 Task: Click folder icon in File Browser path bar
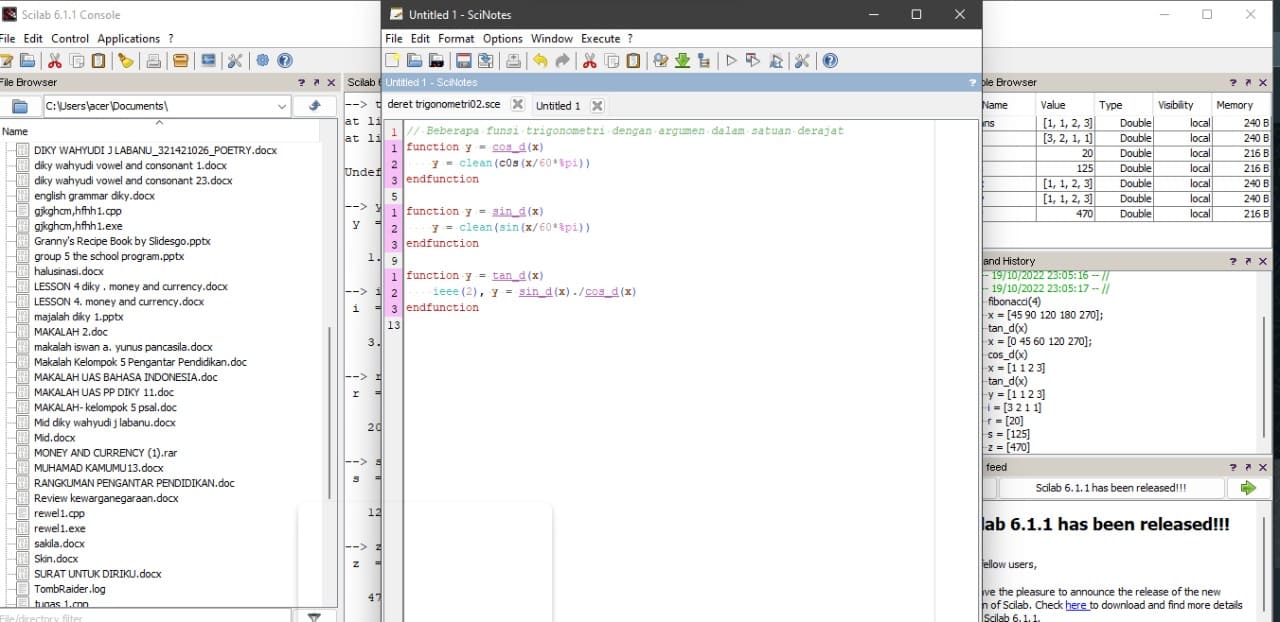[19, 106]
